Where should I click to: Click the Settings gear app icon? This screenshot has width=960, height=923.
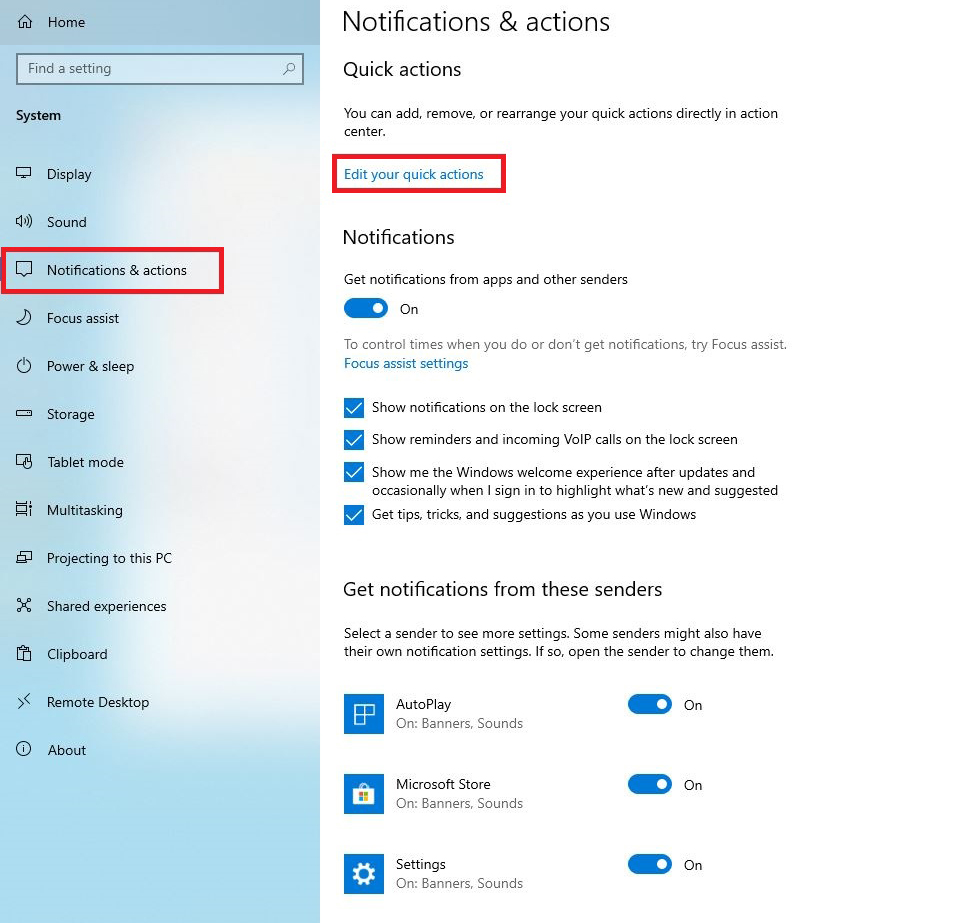pos(364,874)
